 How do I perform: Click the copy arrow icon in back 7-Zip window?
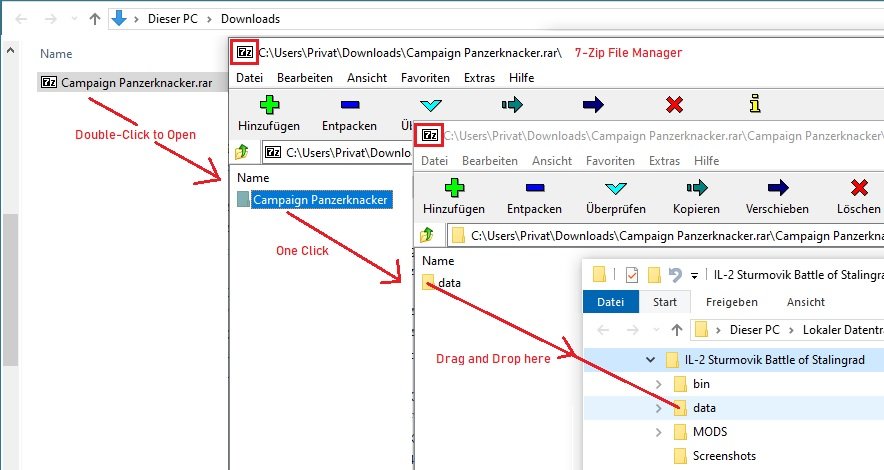[512, 105]
